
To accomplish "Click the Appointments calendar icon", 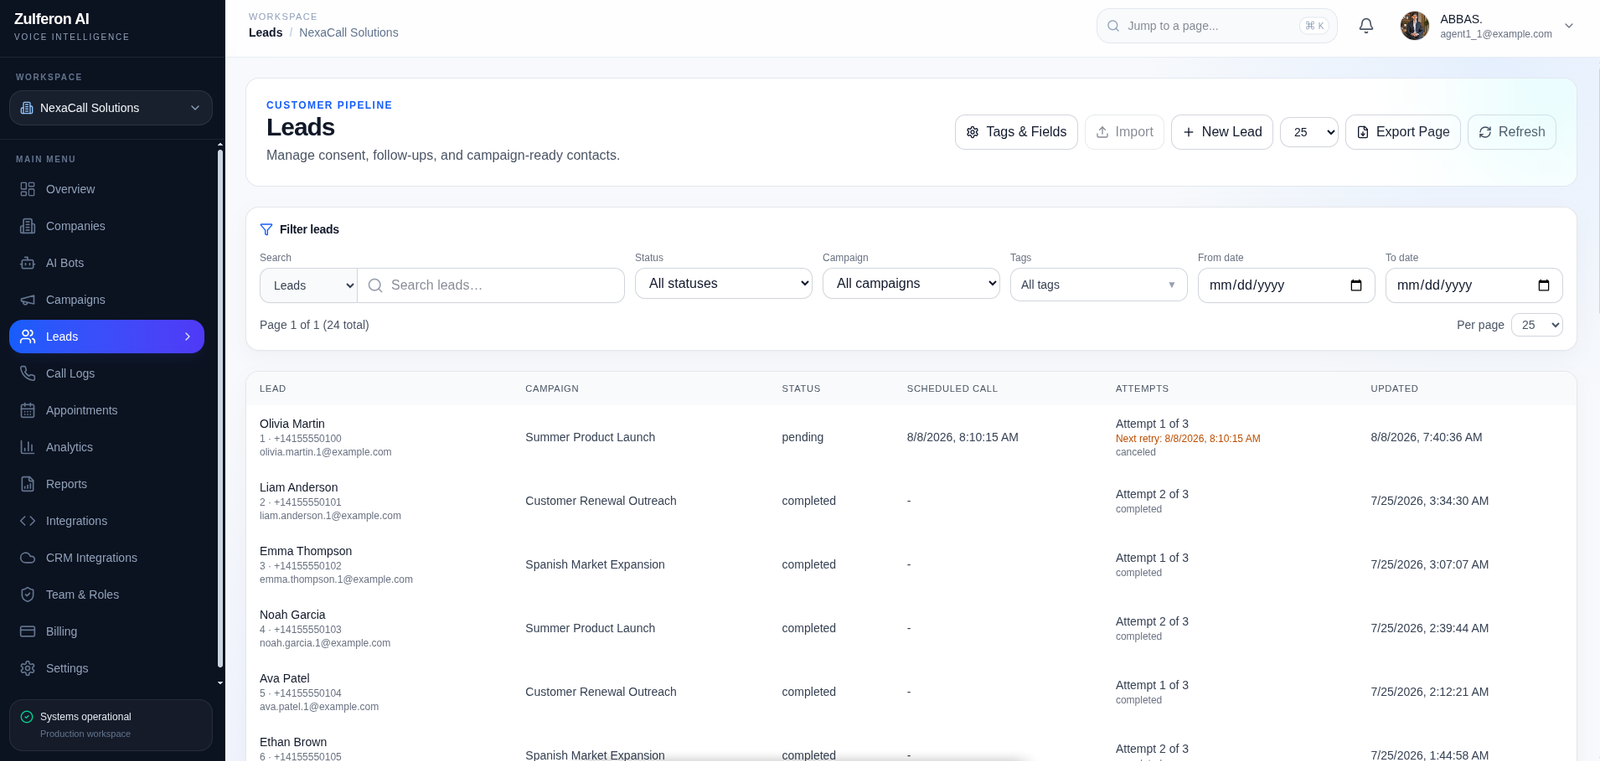I will (x=28, y=410).
